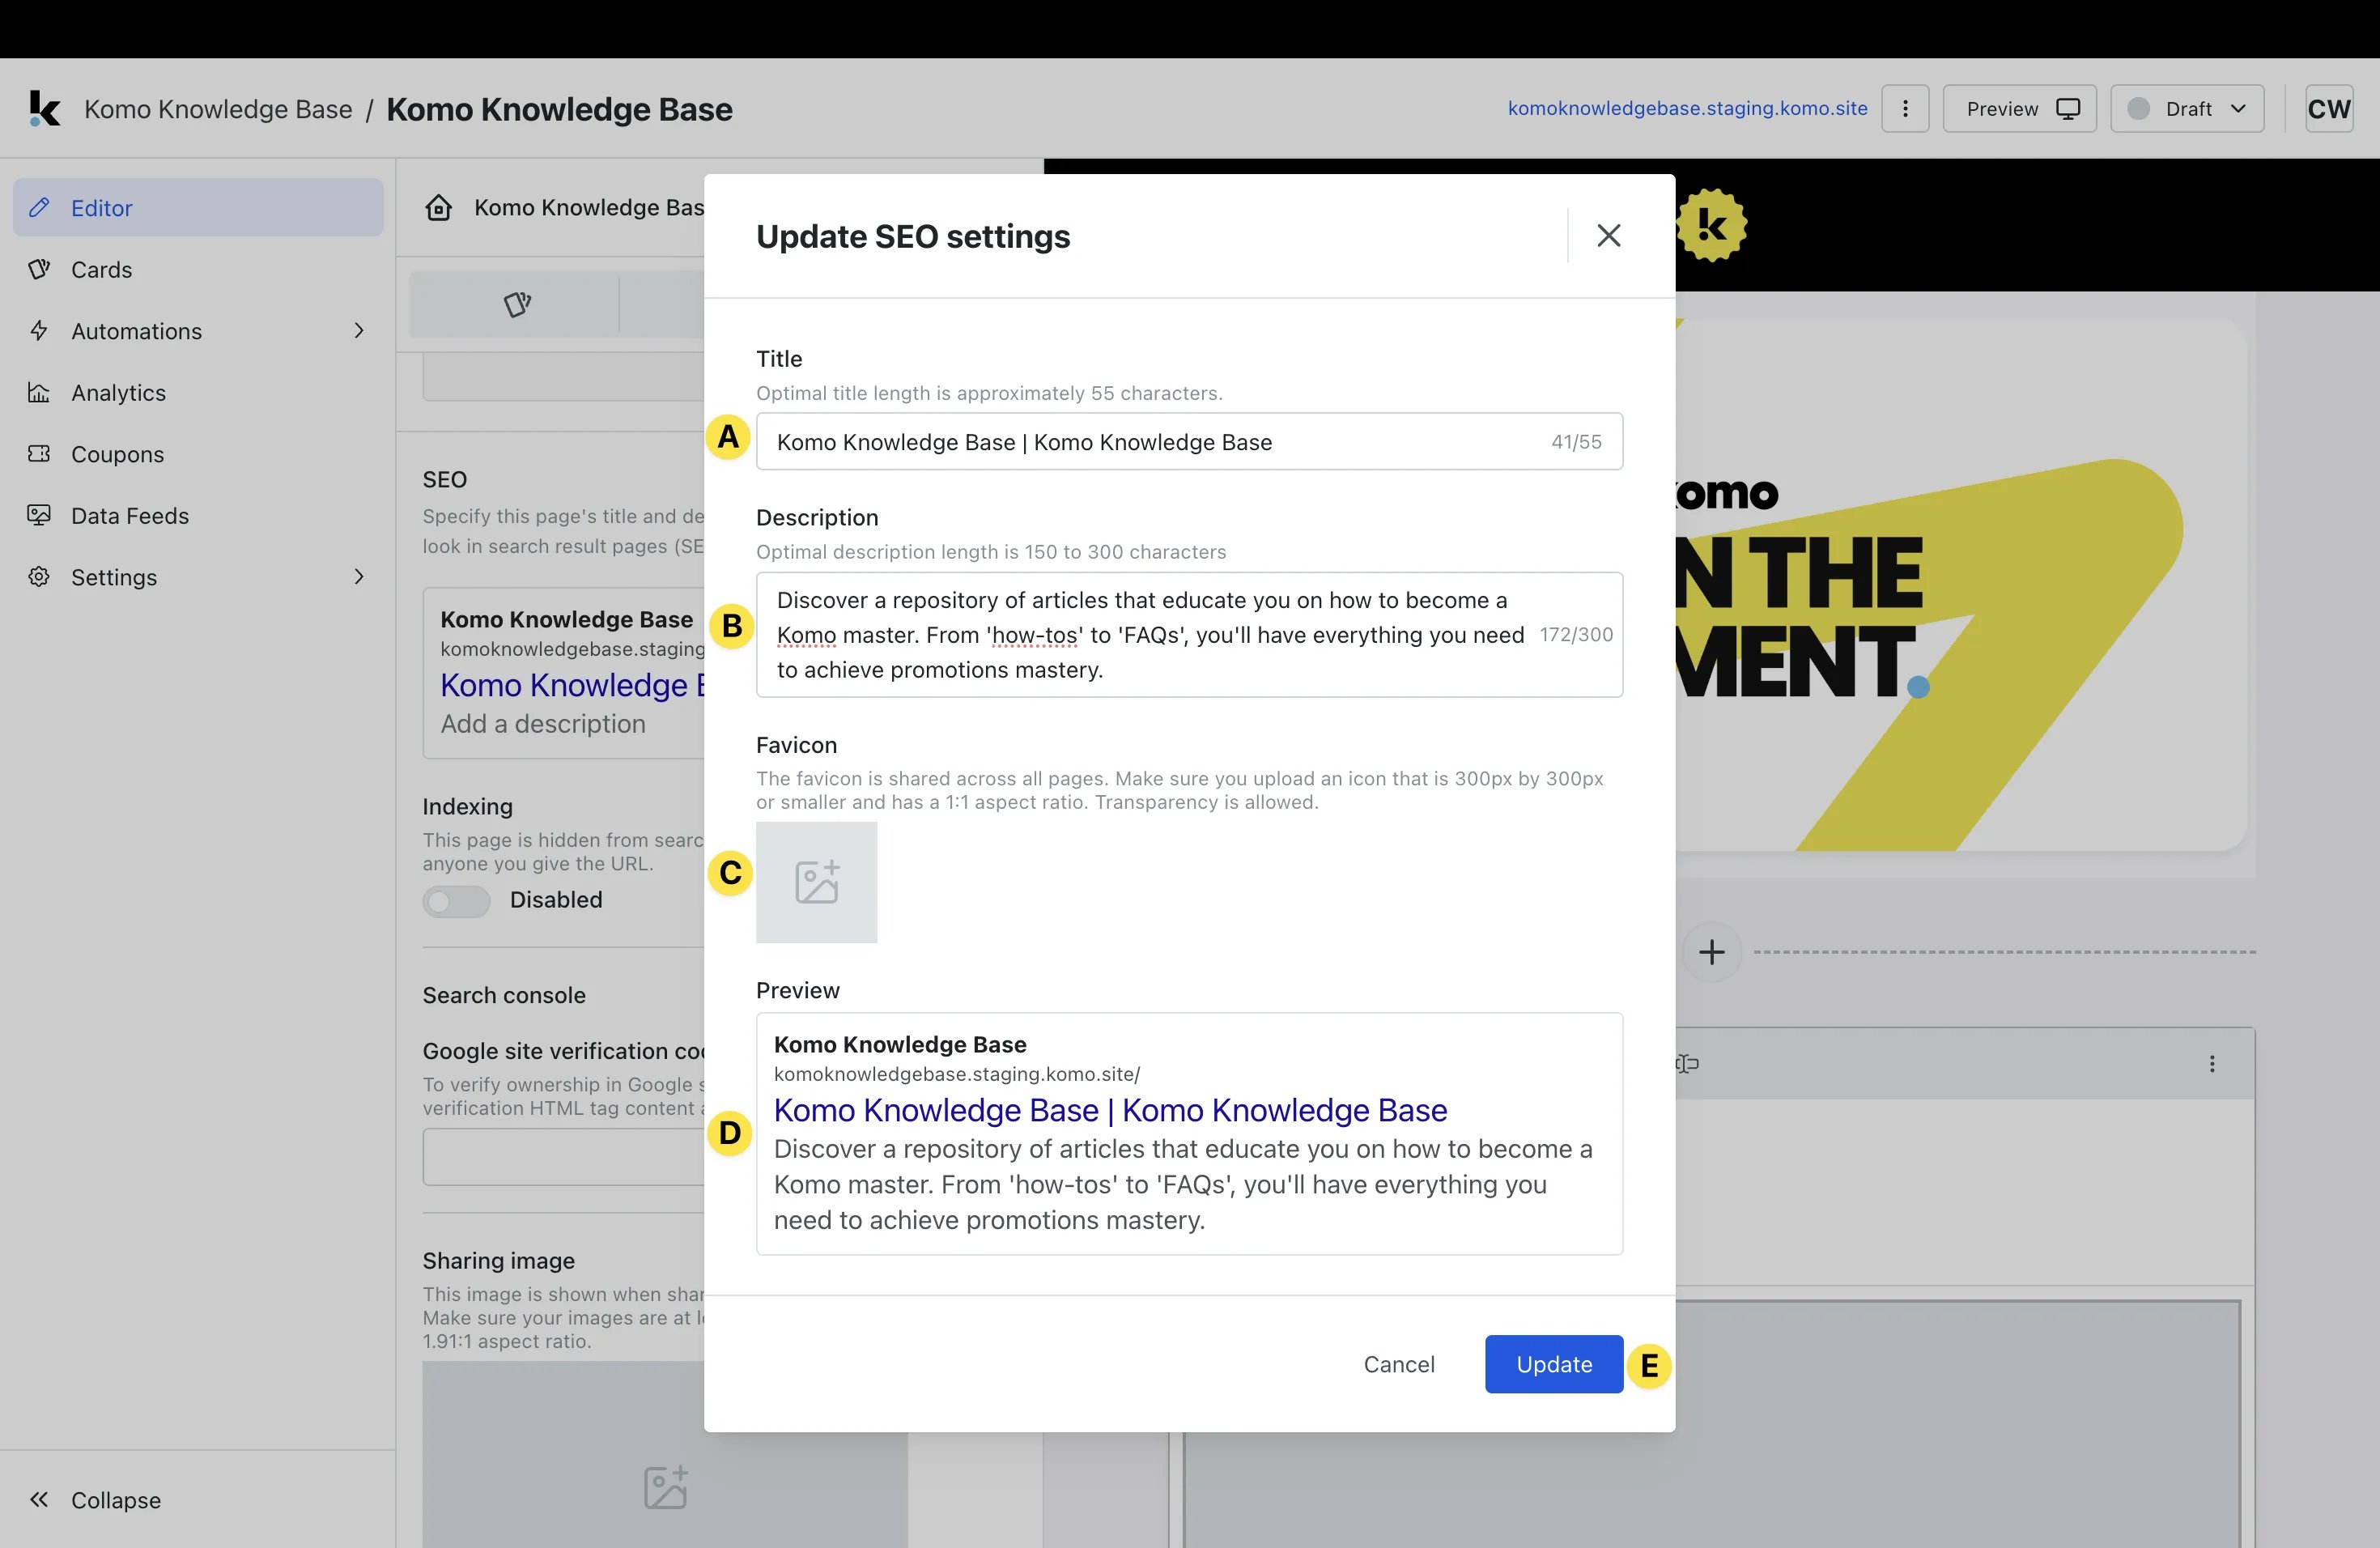Click the Cards icon in sidebar
The width and height of the screenshot is (2380, 1548).
point(39,269)
